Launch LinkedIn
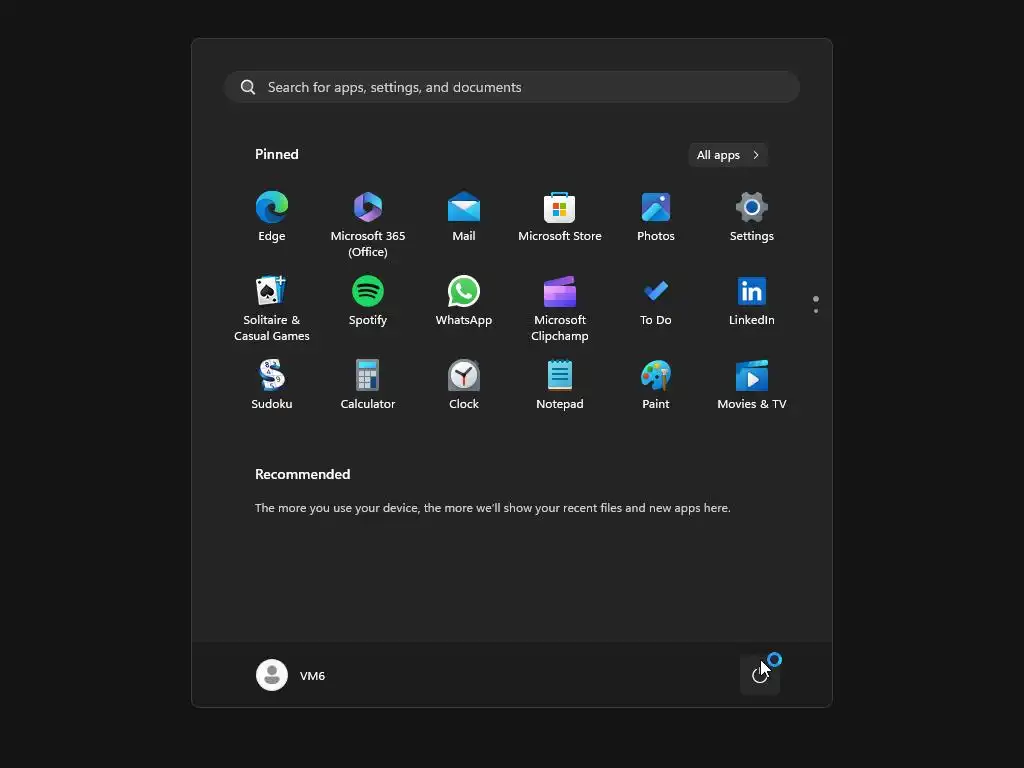The height and width of the screenshot is (768, 1024). (x=752, y=302)
